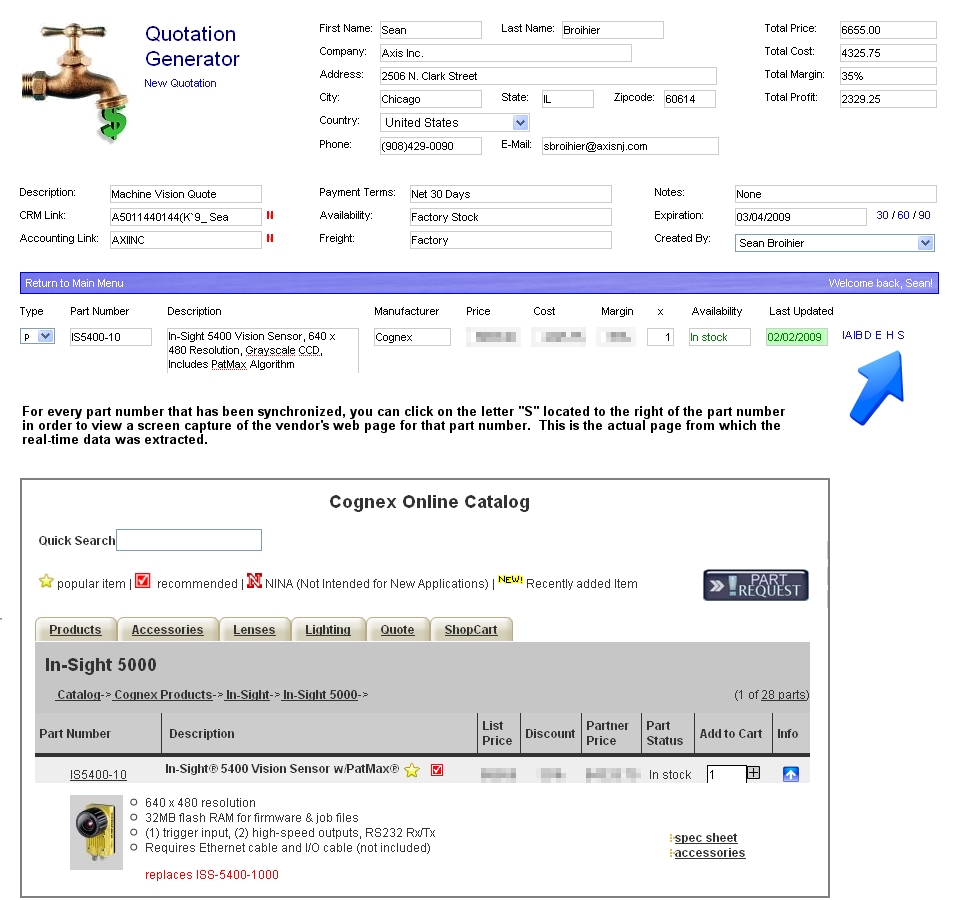Click the plus icon beside Add to Cart quantity

754,773
